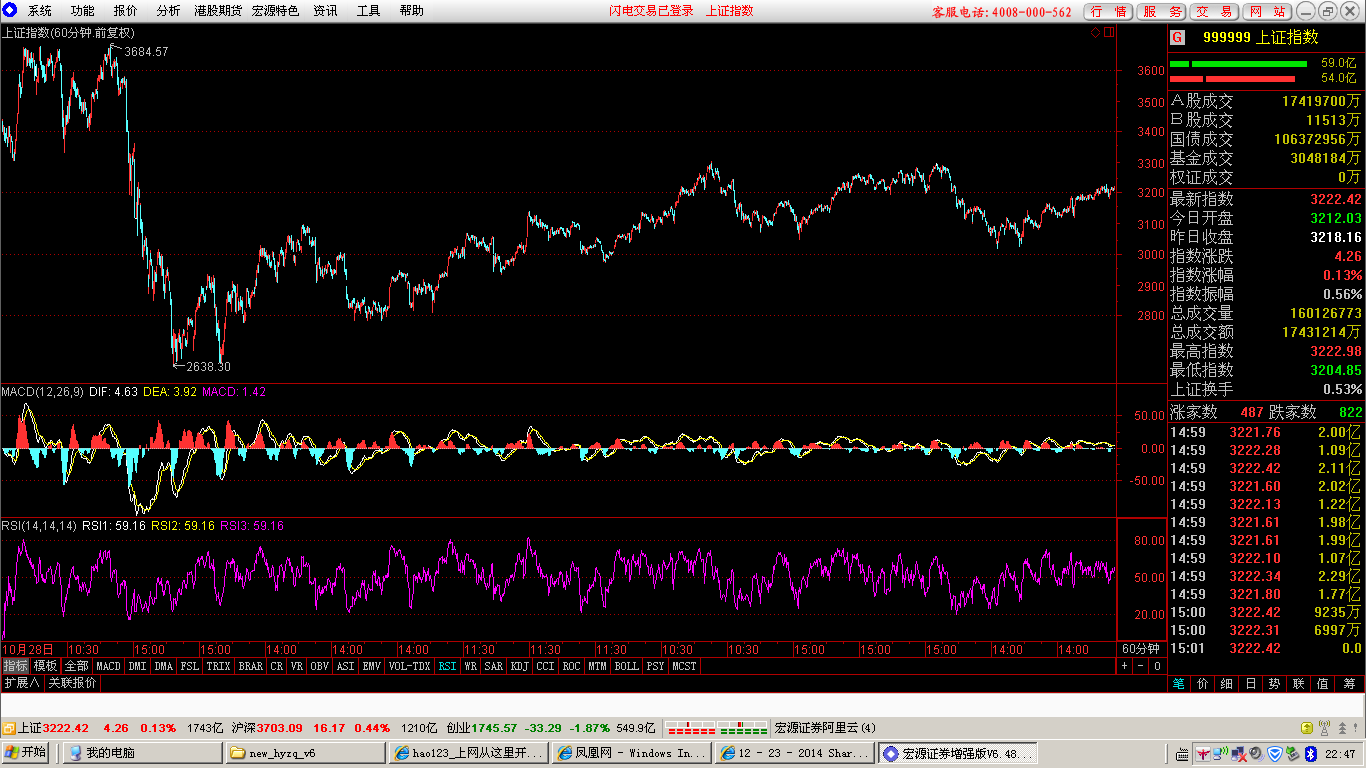Click the 行情 button

click(x=1109, y=11)
